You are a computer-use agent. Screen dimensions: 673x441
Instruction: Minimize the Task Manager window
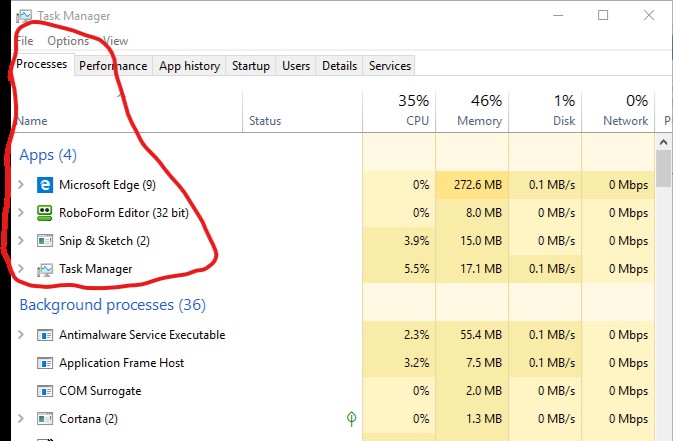tap(558, 15)
